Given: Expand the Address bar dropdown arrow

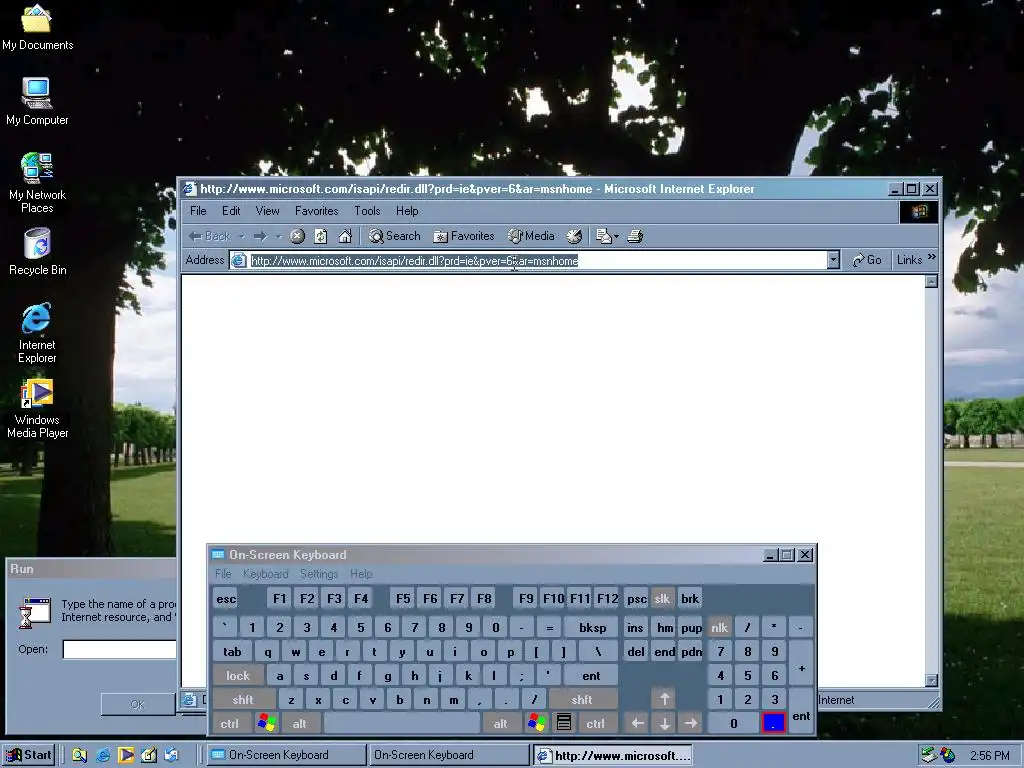Looking at the screenshot, I should (x=833, y=260).
